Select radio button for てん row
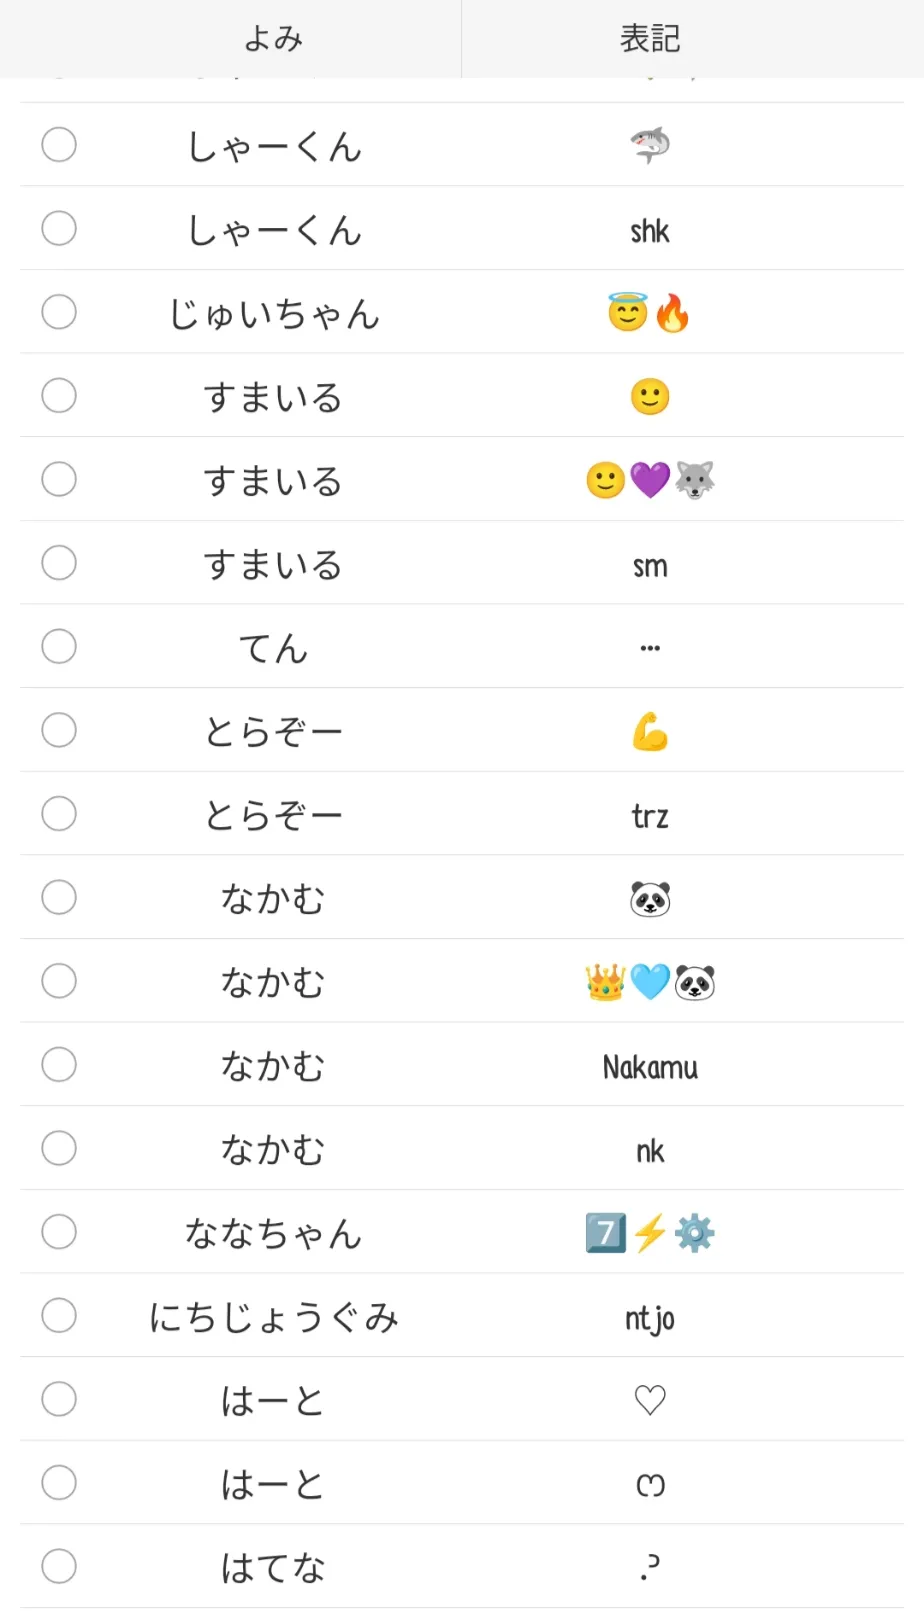The height and width of the screenshot is (1611, 924). coord(59,647)
